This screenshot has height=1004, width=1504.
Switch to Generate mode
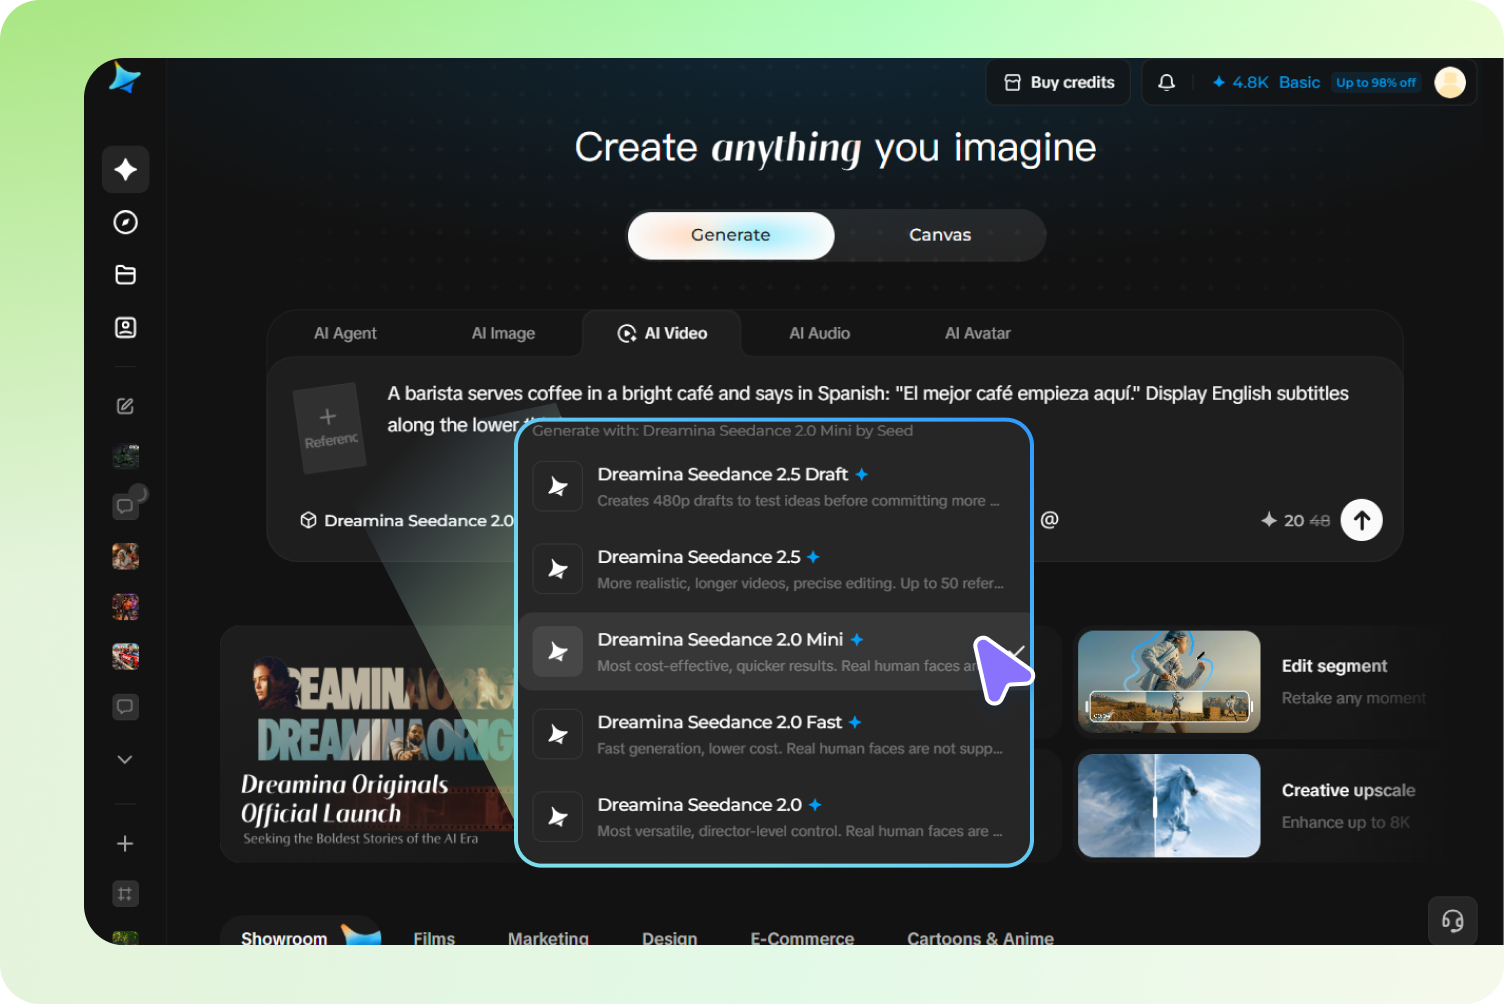(x=731, y=235)
